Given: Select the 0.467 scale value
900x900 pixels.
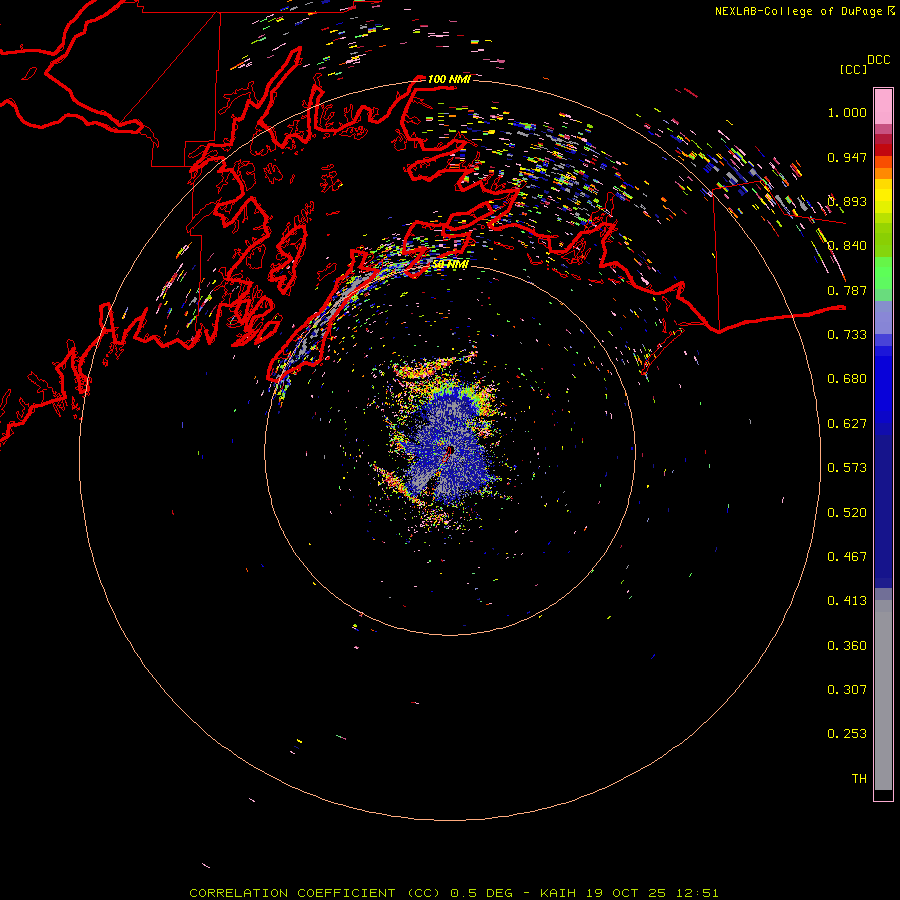Looking at the screenshot, I should pos(847,557).
